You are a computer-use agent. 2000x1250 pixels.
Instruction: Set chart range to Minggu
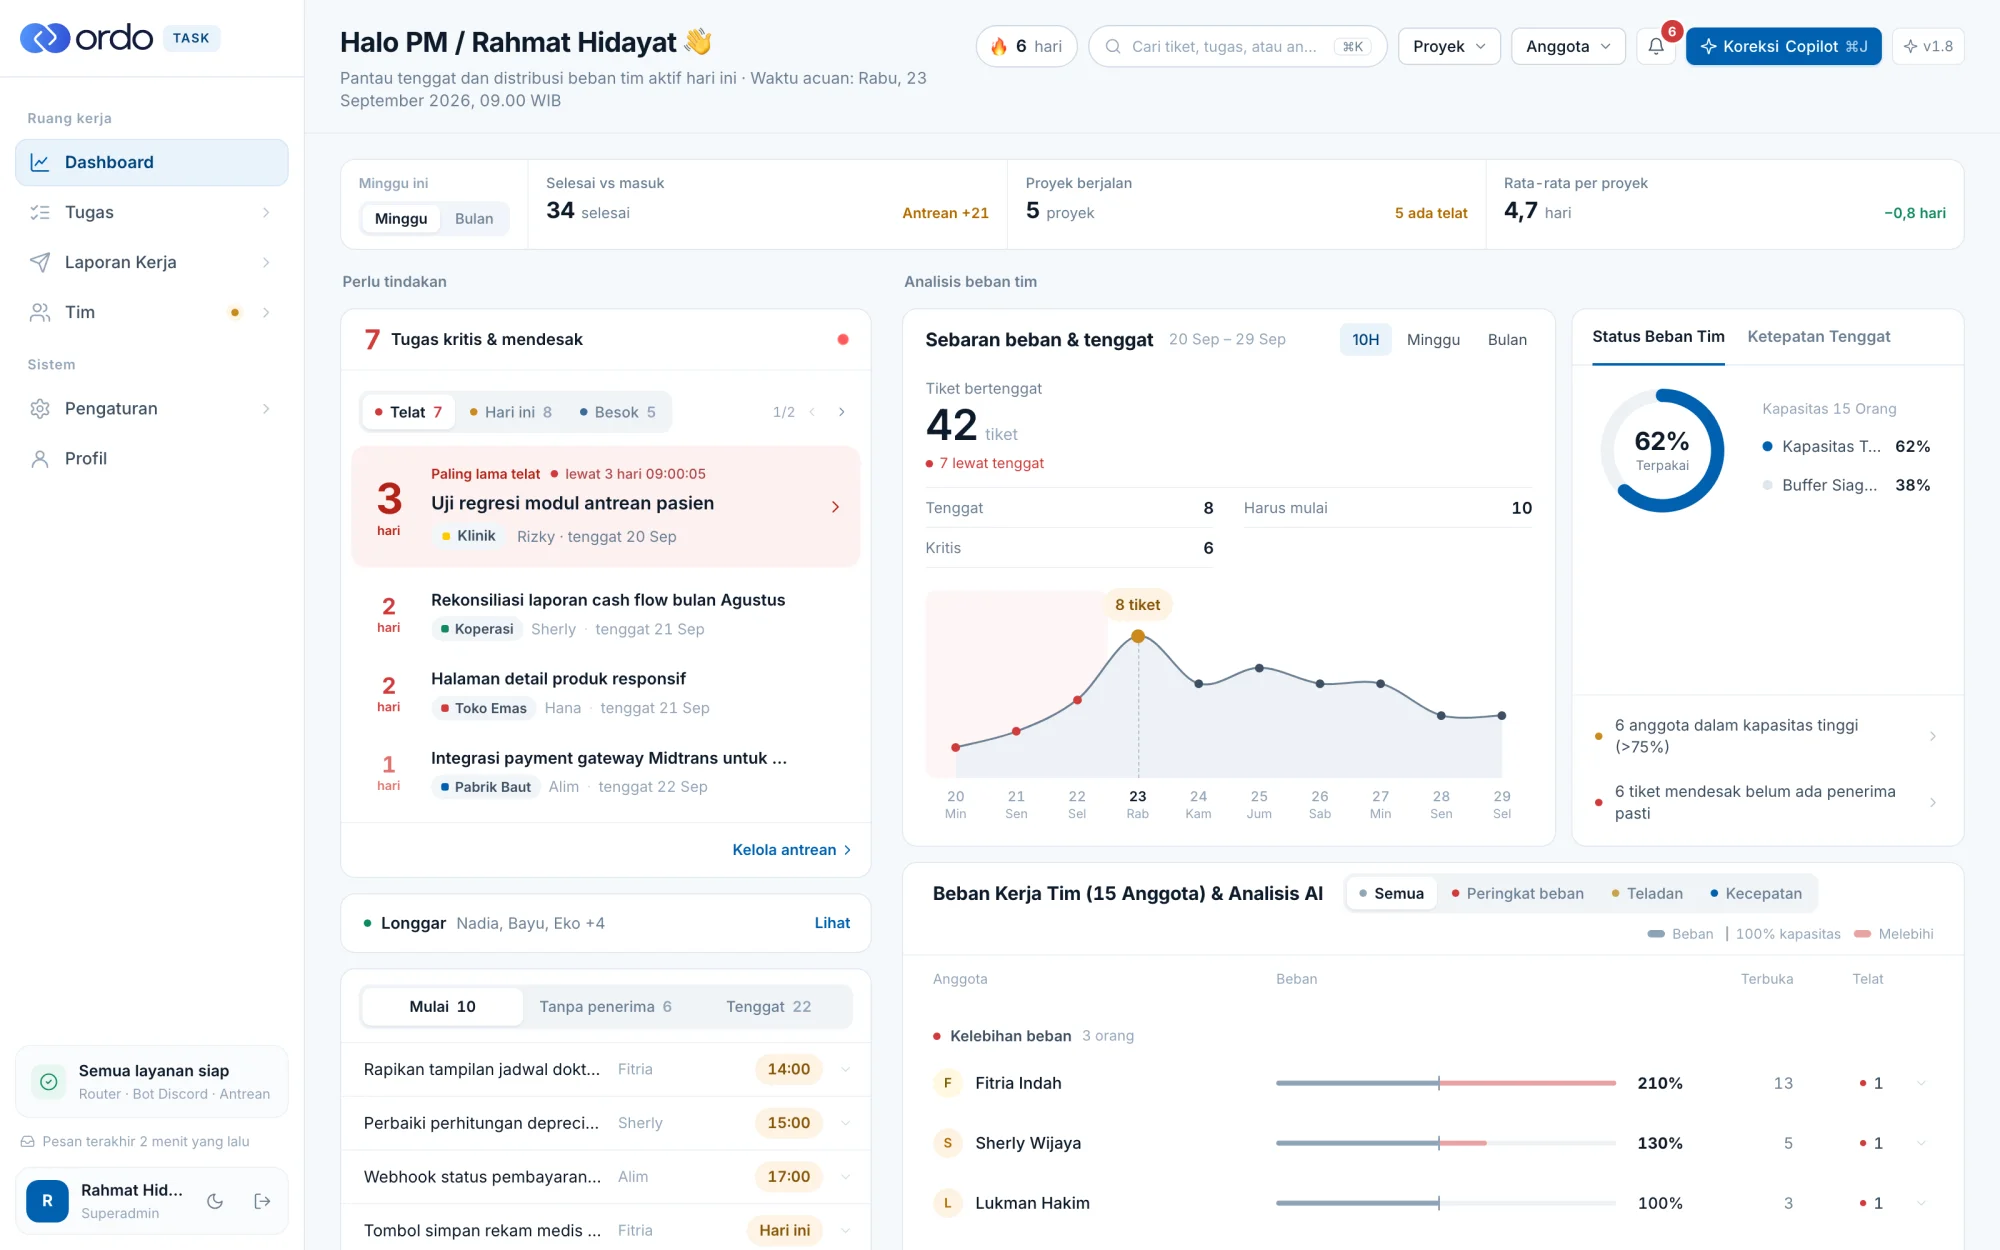click(x=1433, y=340)
